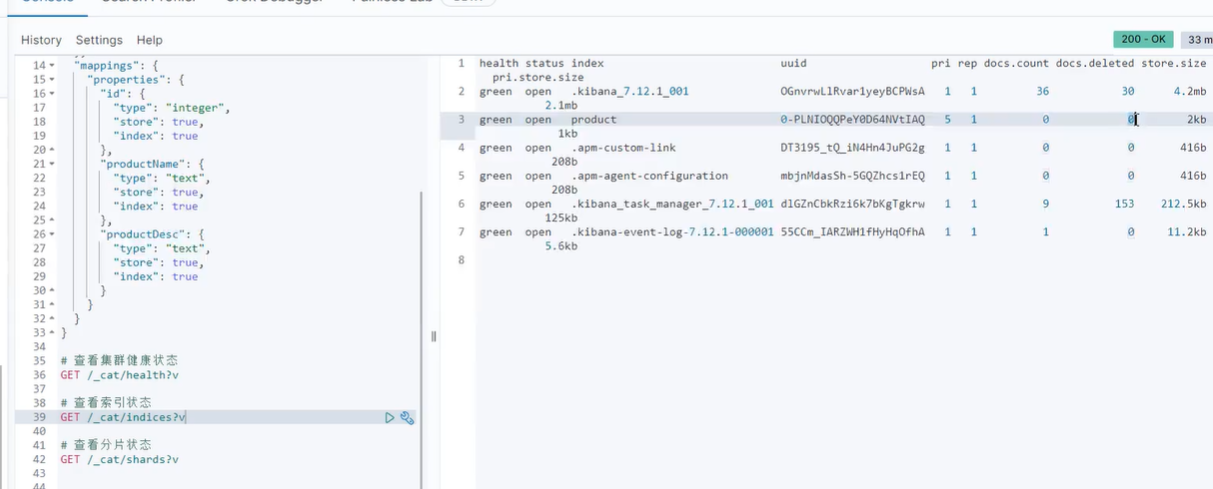This screenshot has height=489, width=1213.
Task: Send the GET /_cat/indices?v request with play icon
Action: [390, 418]
